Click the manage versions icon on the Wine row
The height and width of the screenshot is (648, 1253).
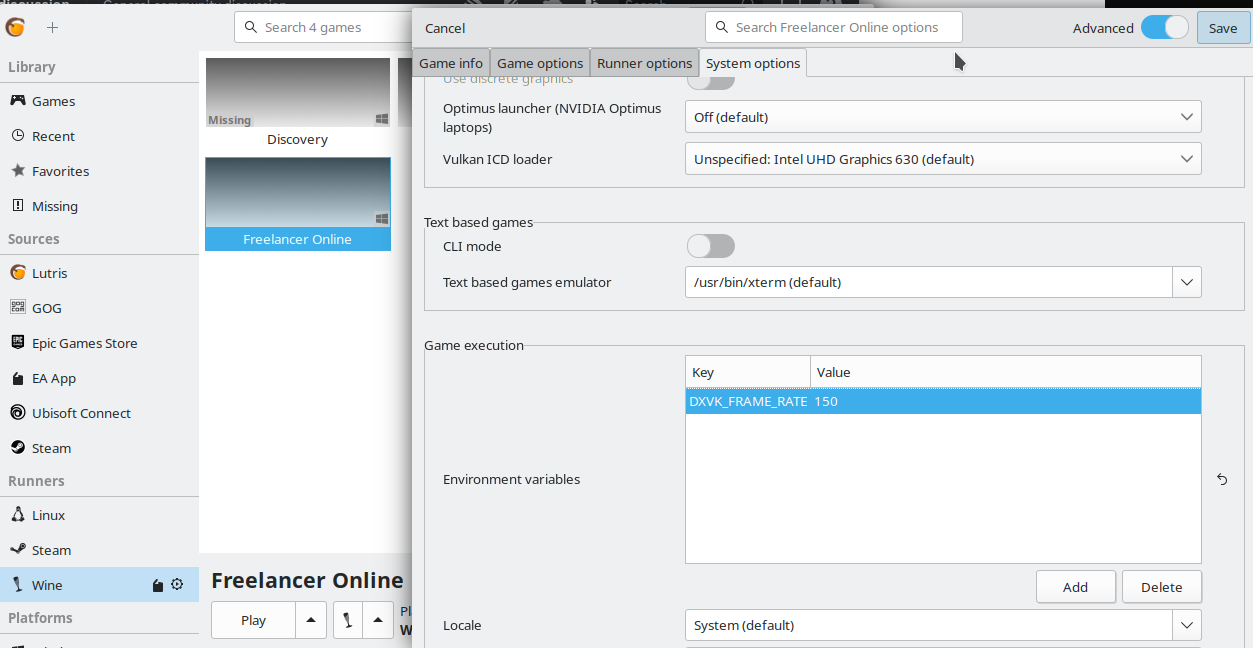[x=157, y=585]
